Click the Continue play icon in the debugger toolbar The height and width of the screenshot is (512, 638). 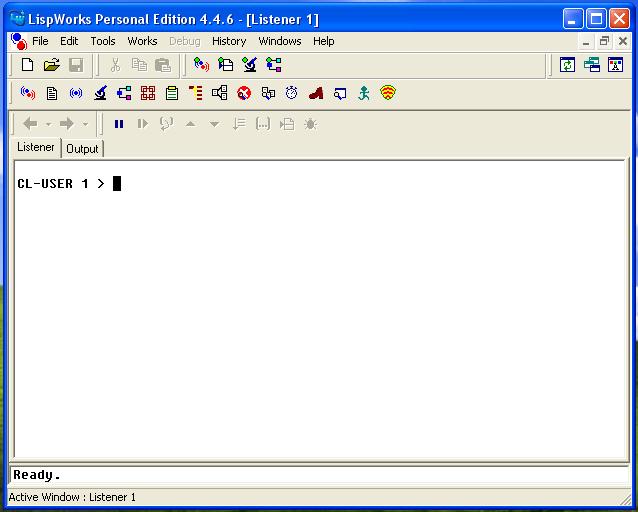(142, 124)
